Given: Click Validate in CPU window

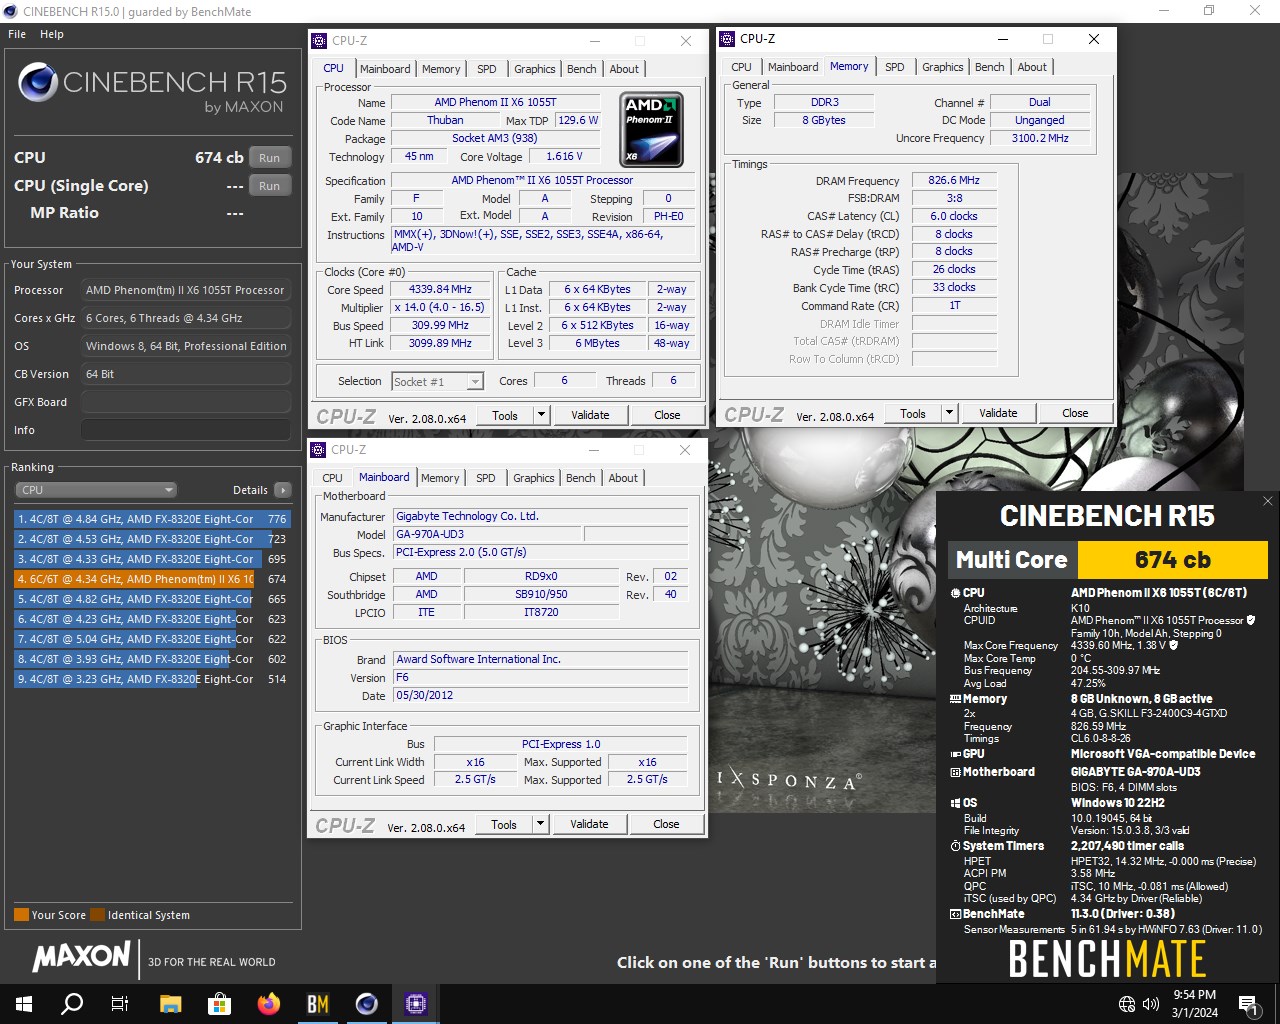Looking at the screenshot, I should pos(590,415).
